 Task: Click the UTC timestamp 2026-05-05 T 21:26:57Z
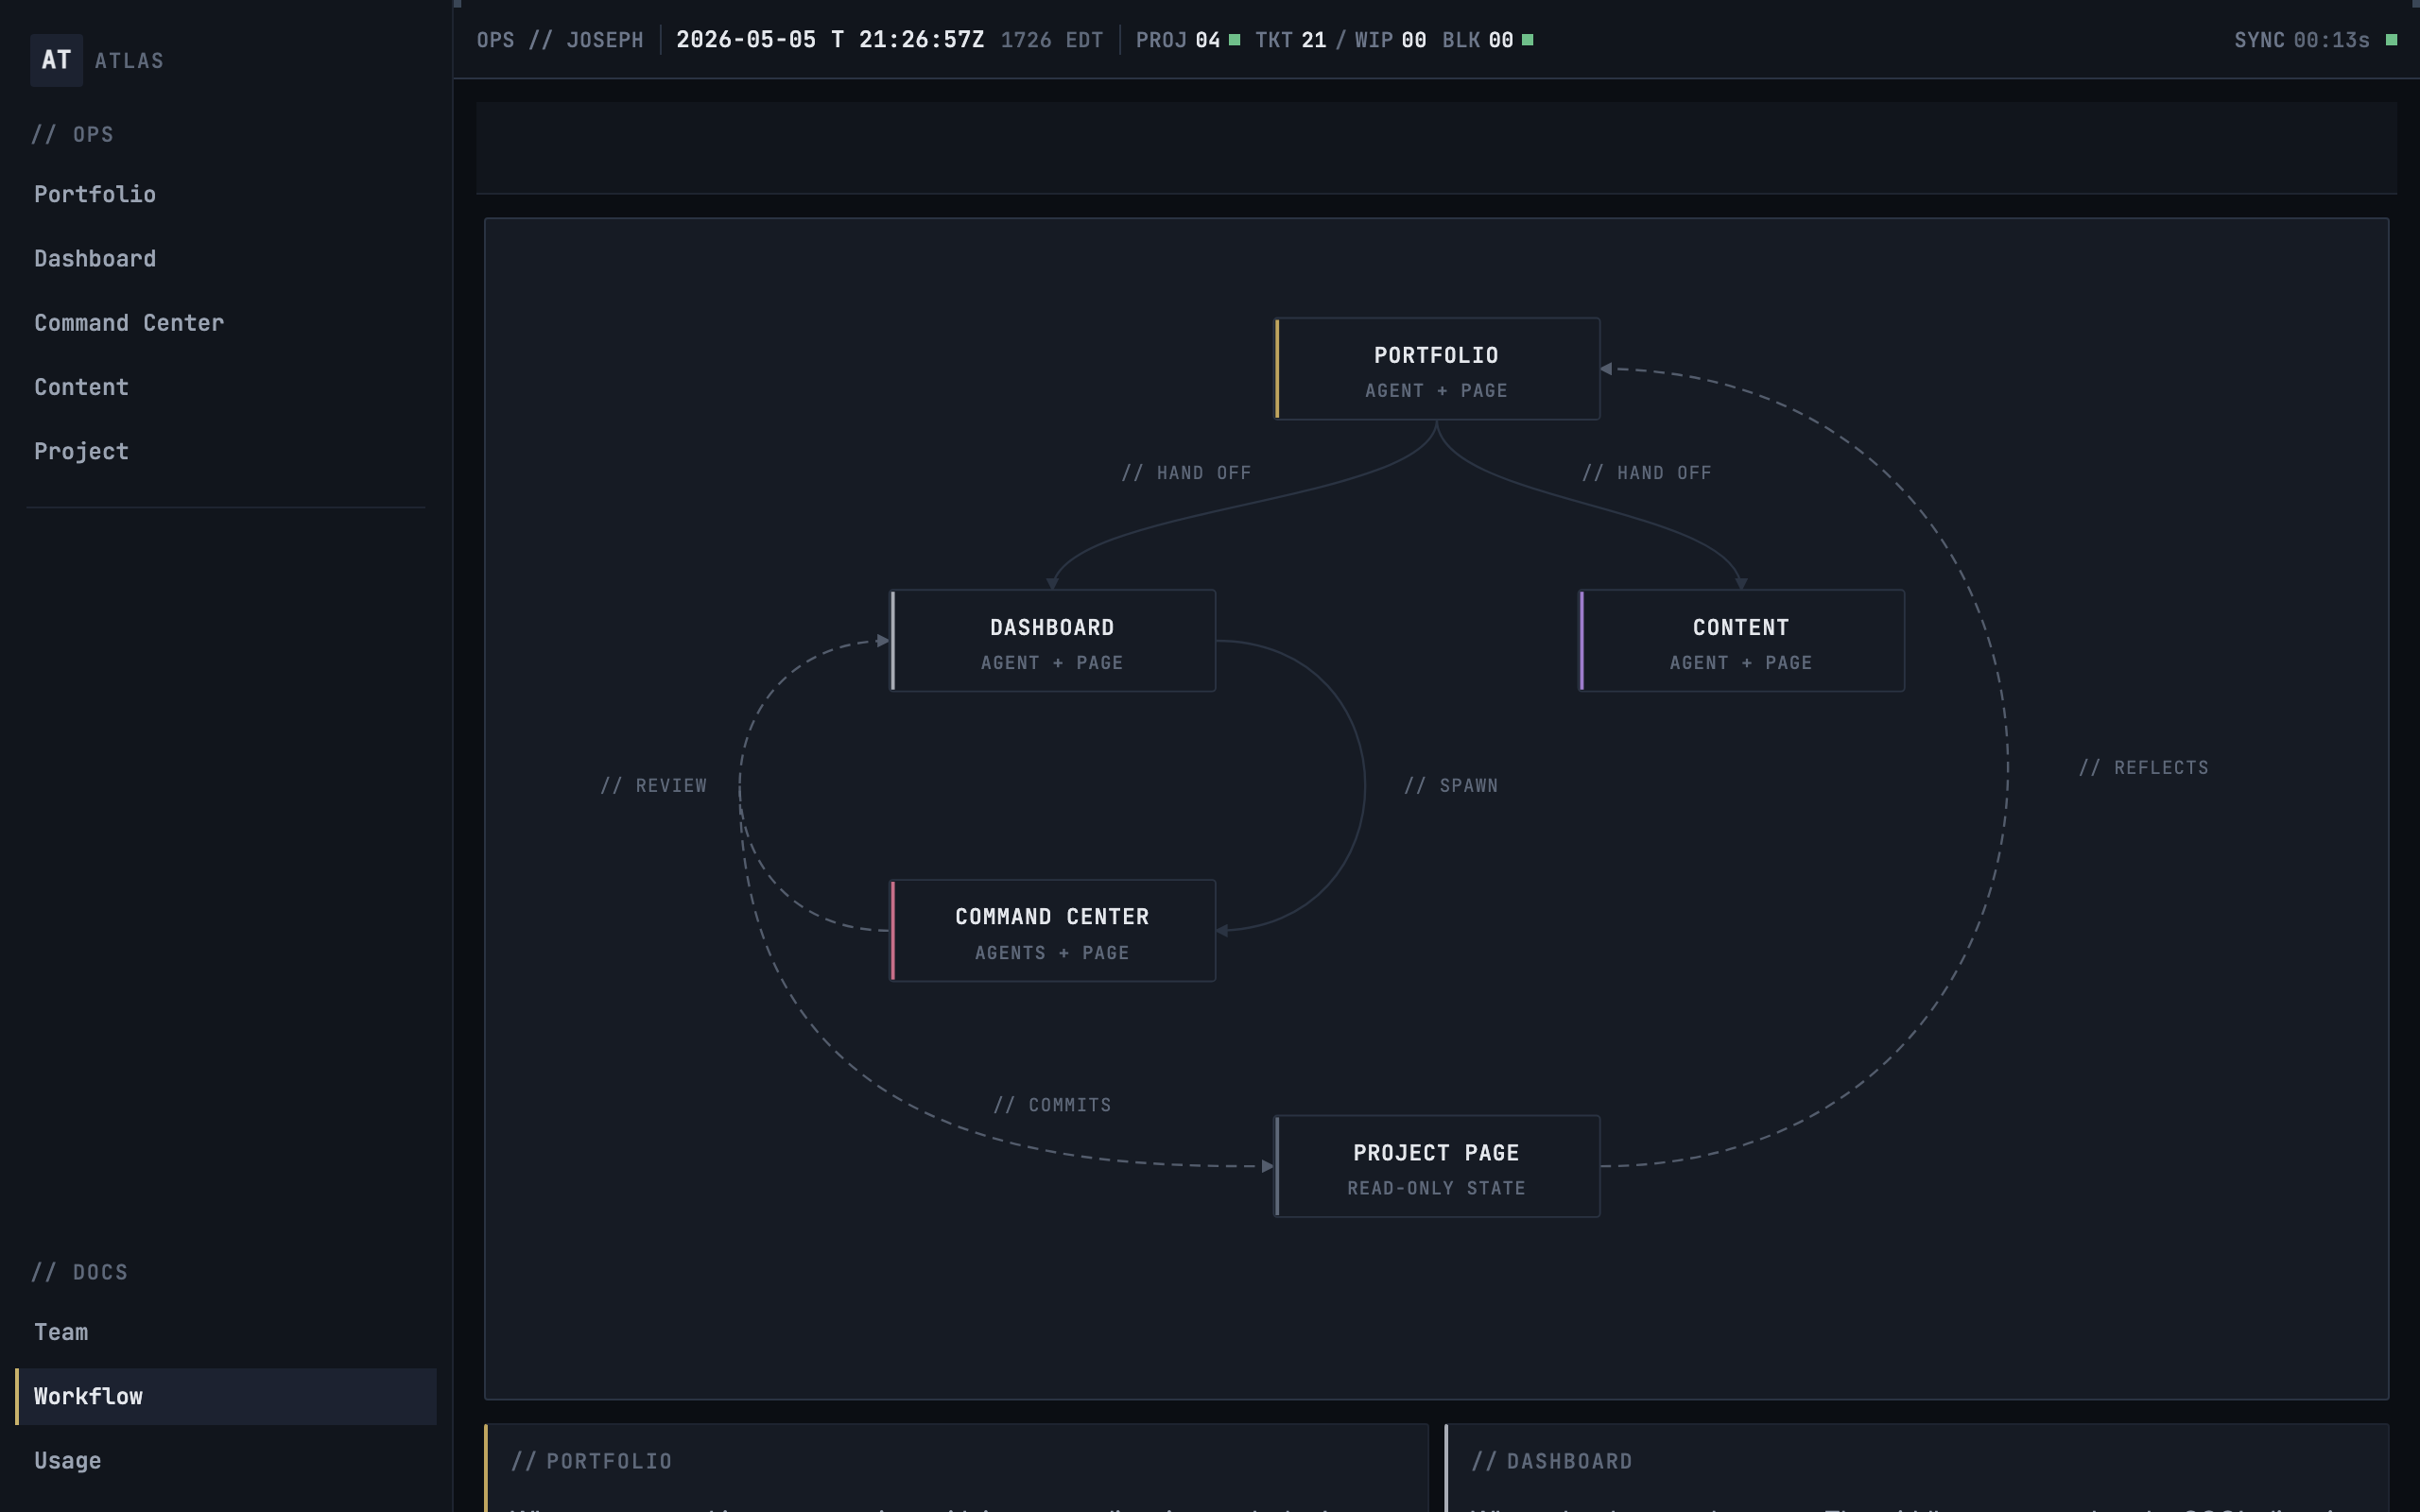click(830, 40)
